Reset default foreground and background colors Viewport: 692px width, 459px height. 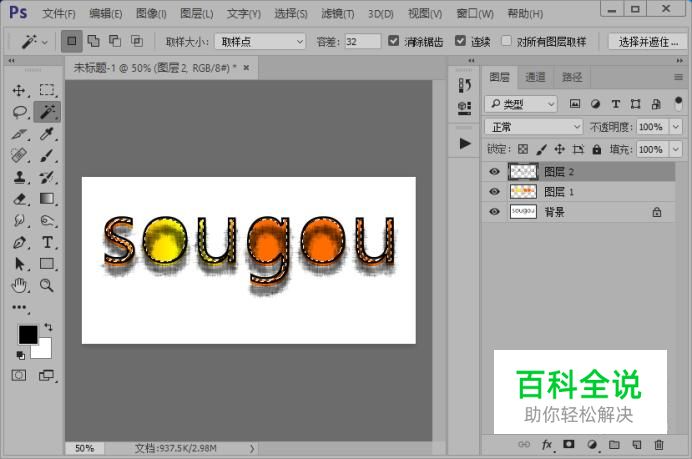point(20,355)
